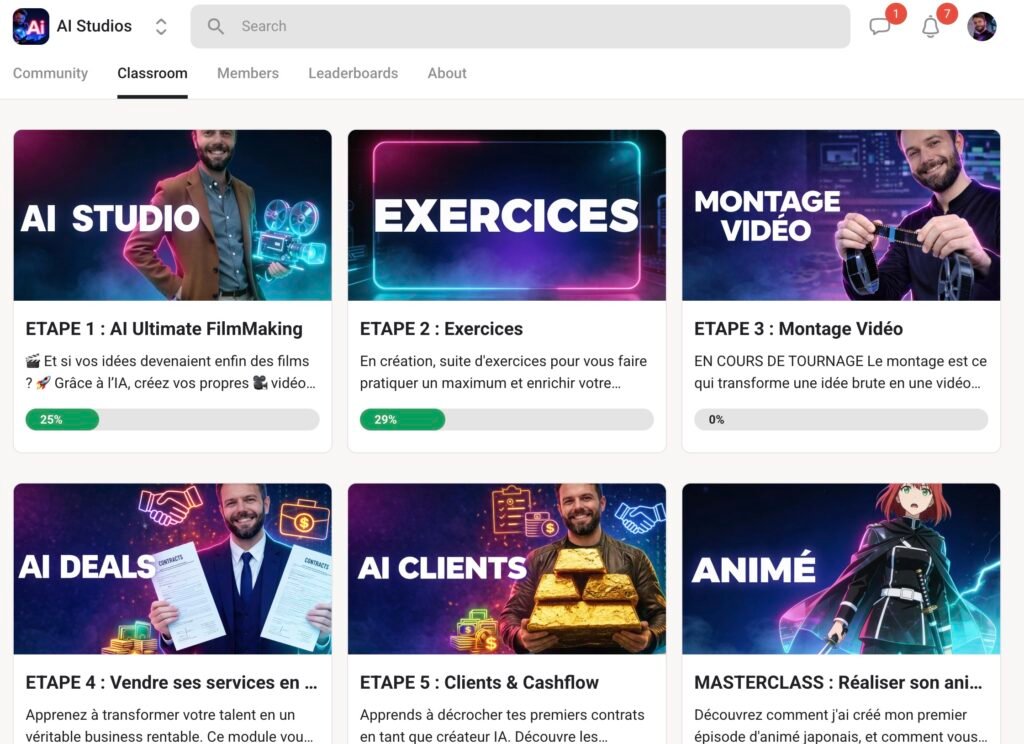The width and height of the screenshot is (1024, 744).
Task: Open the Montage Vidéo course thumbnail
Action: pos(841,215)
